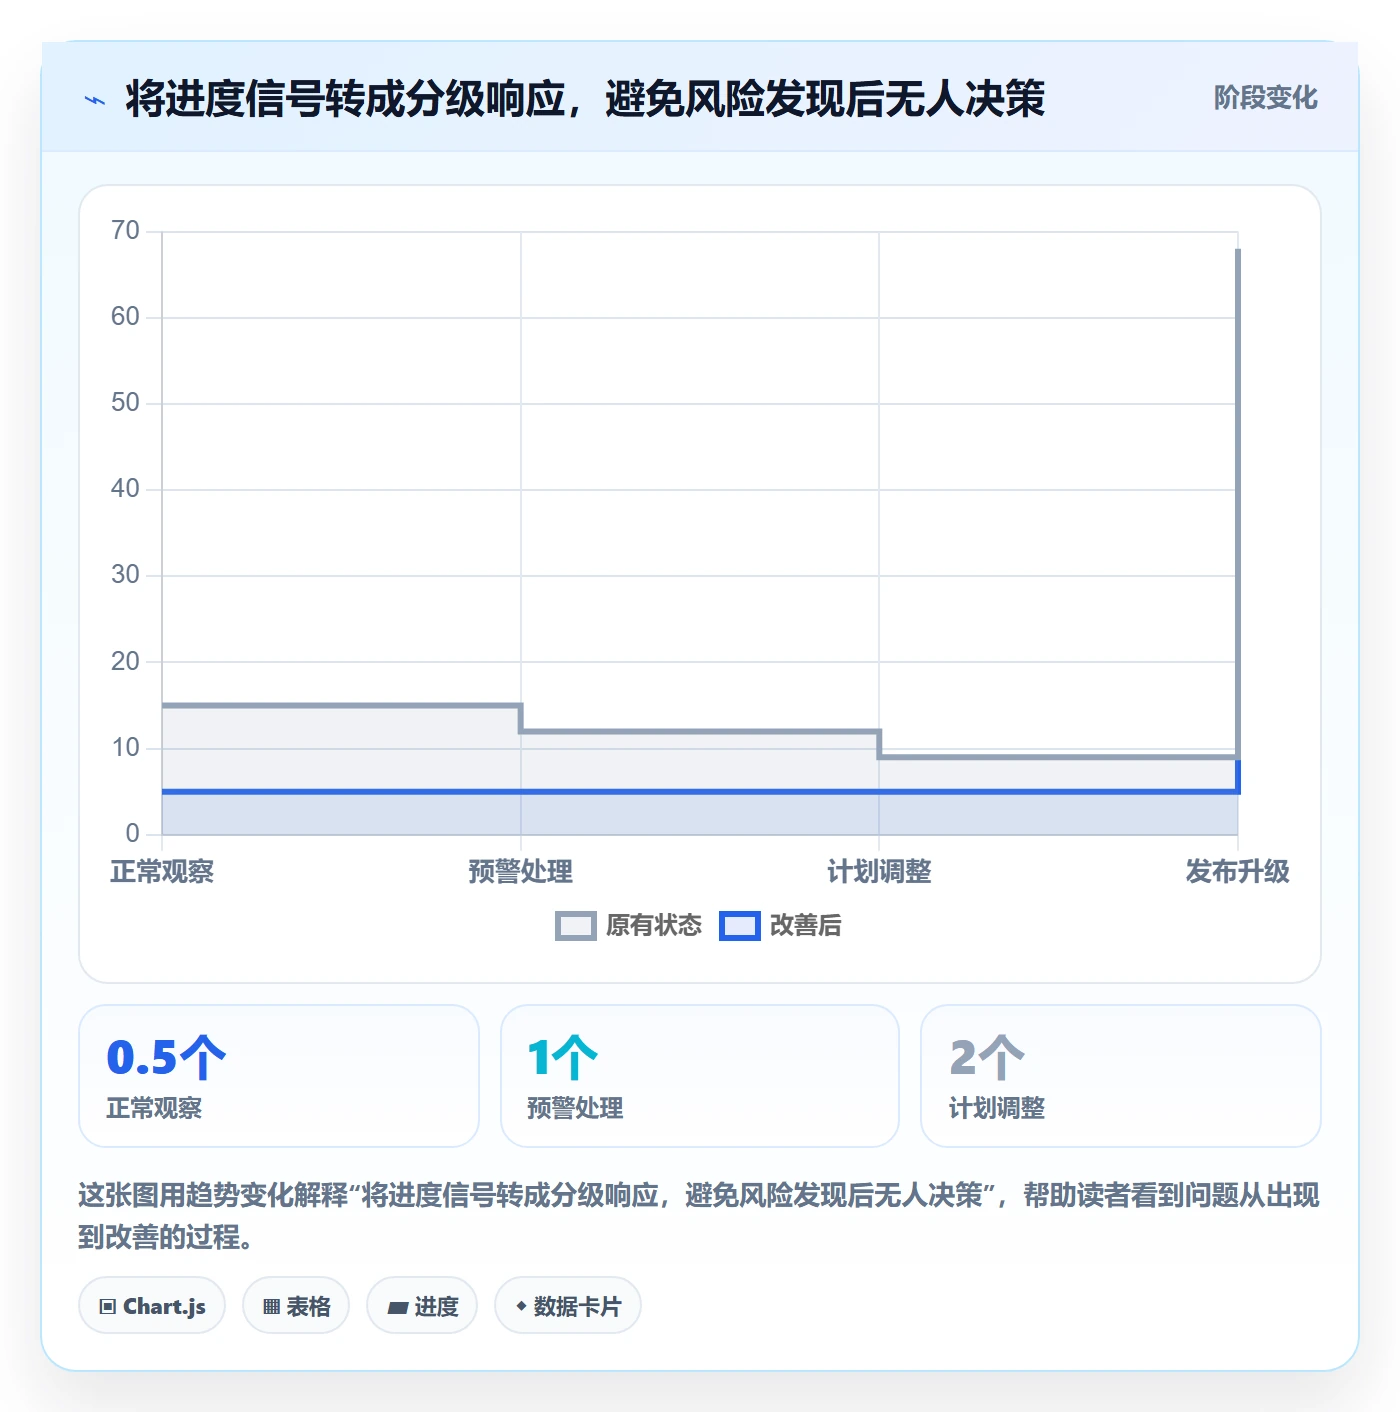Toggle the 原有状态 legend swatch
This screenshot has height=1412, width=1400.
pos(576,926)
